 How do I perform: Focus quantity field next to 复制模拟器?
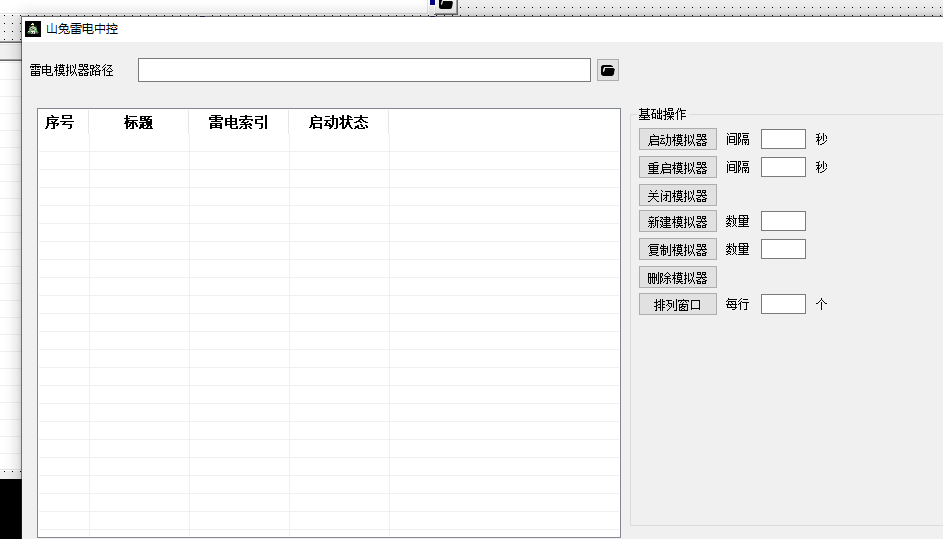(x=783, y=249)
